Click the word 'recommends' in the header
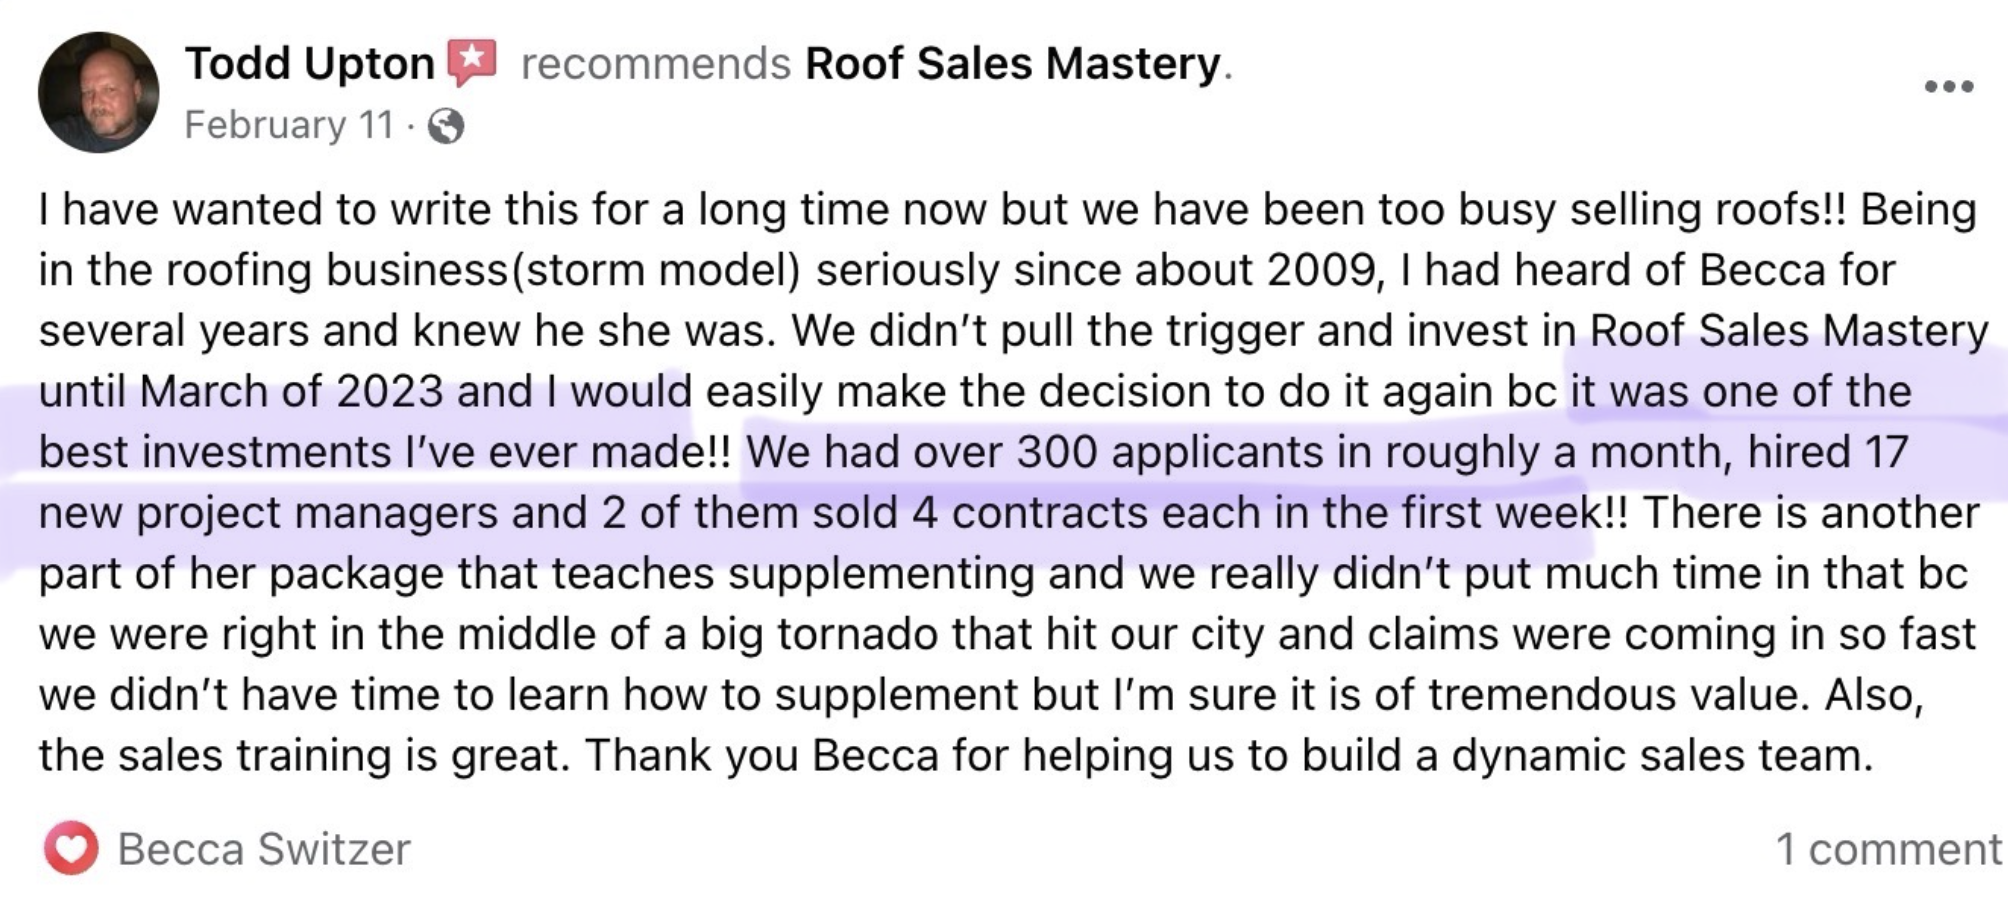 click(656, 64)
